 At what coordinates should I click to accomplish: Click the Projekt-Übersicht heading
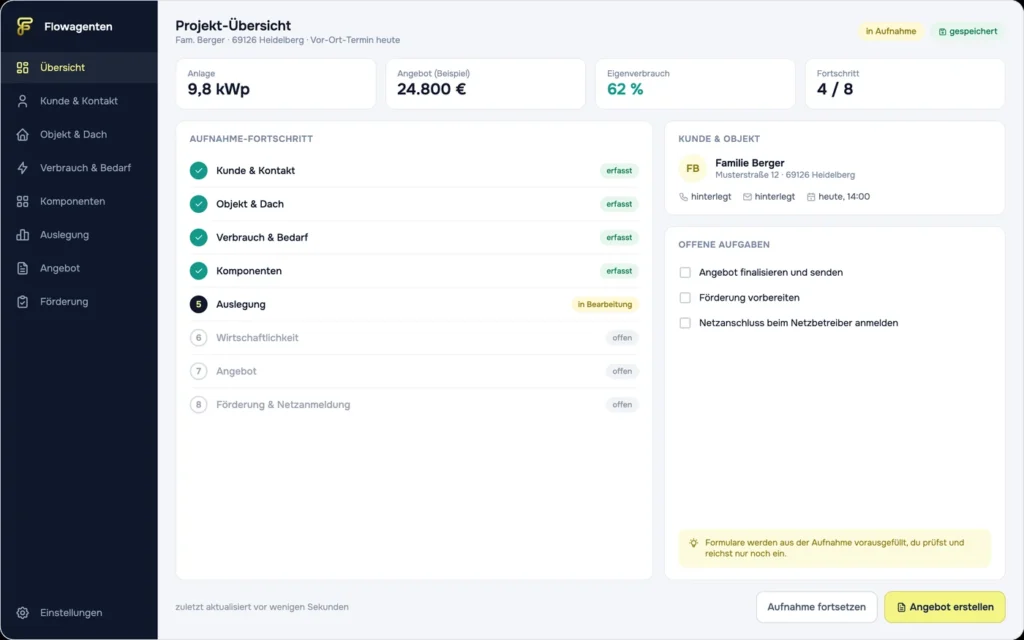(233, 25)
